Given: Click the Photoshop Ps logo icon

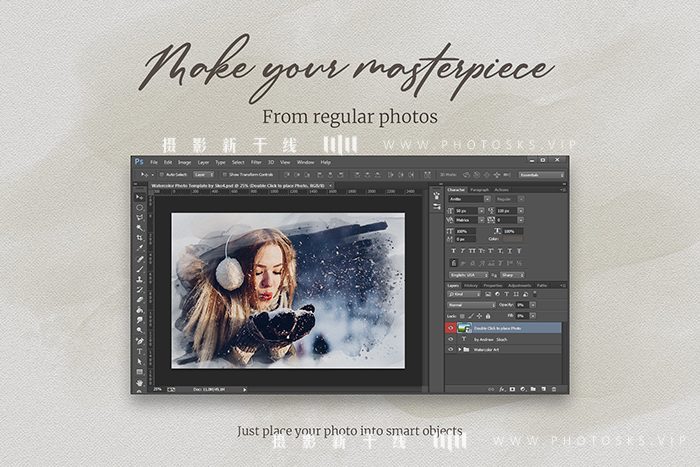Looking at the screenshot, I should [139, 162].
